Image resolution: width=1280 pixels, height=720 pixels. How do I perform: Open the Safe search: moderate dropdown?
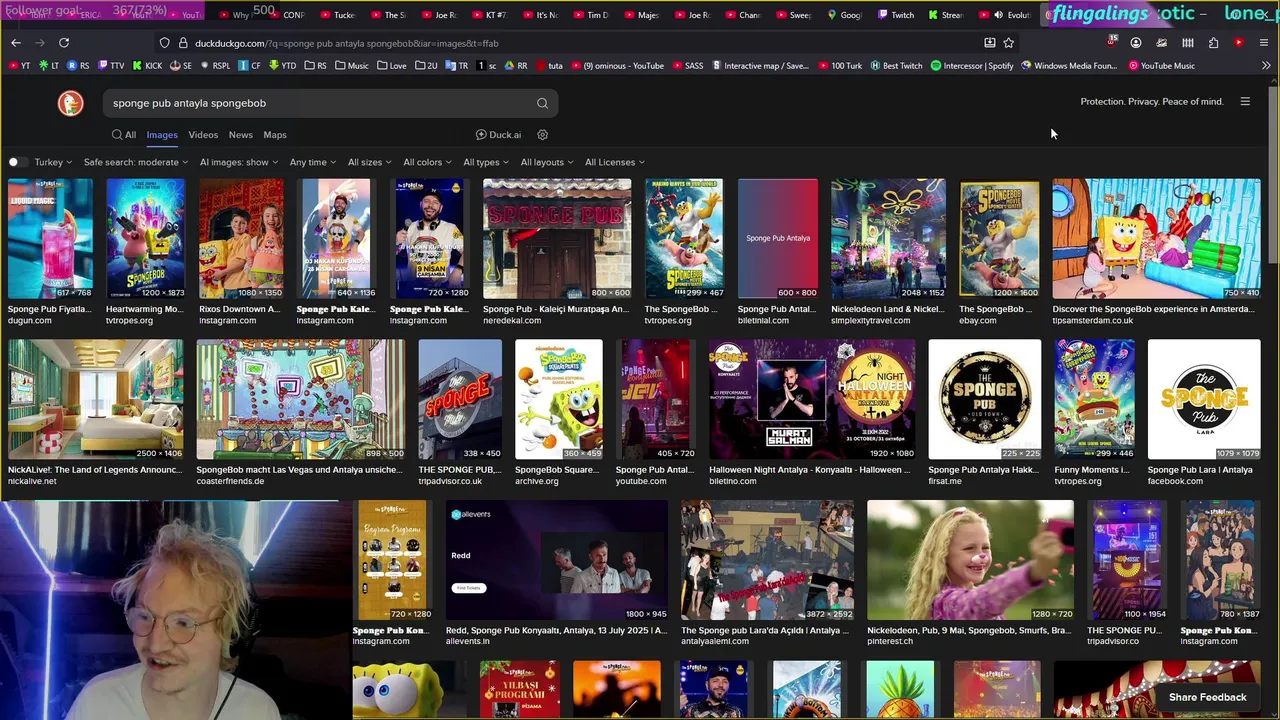135,162
